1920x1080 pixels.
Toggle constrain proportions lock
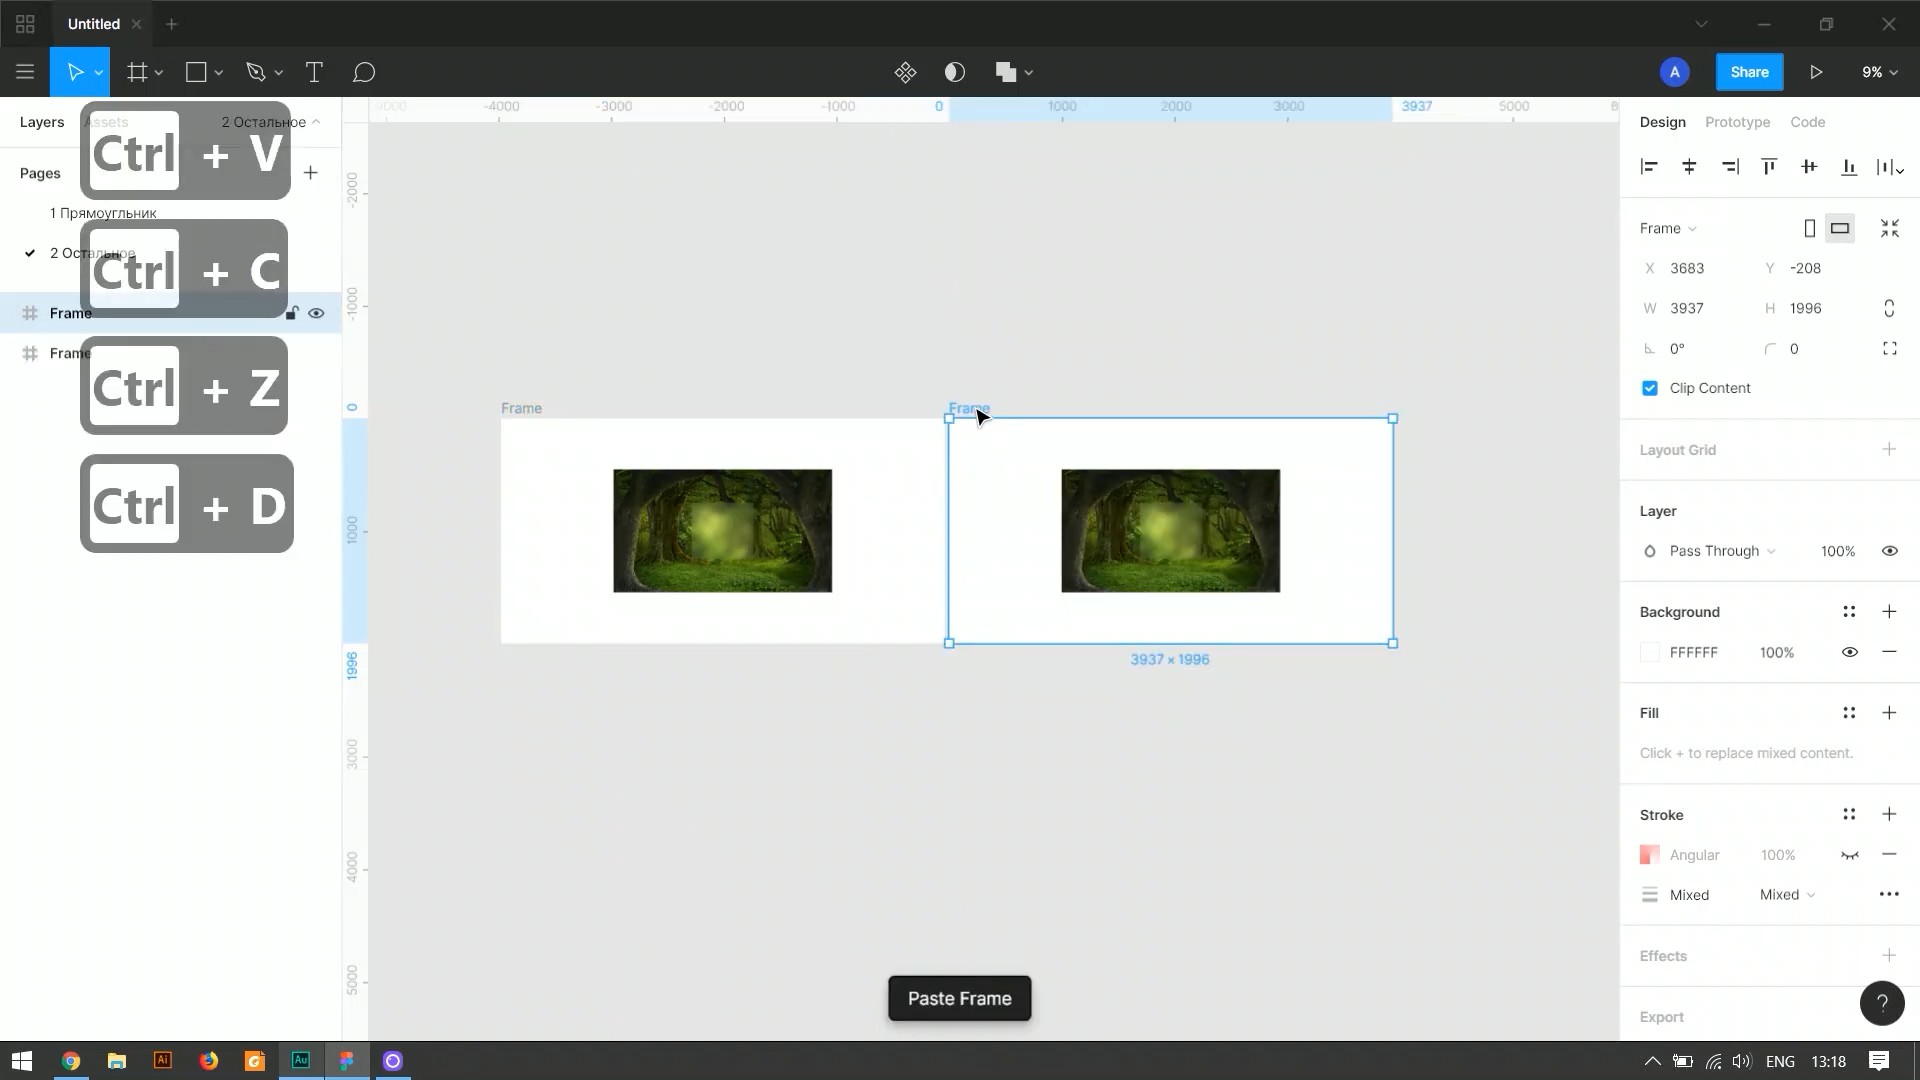point(1889,308)
